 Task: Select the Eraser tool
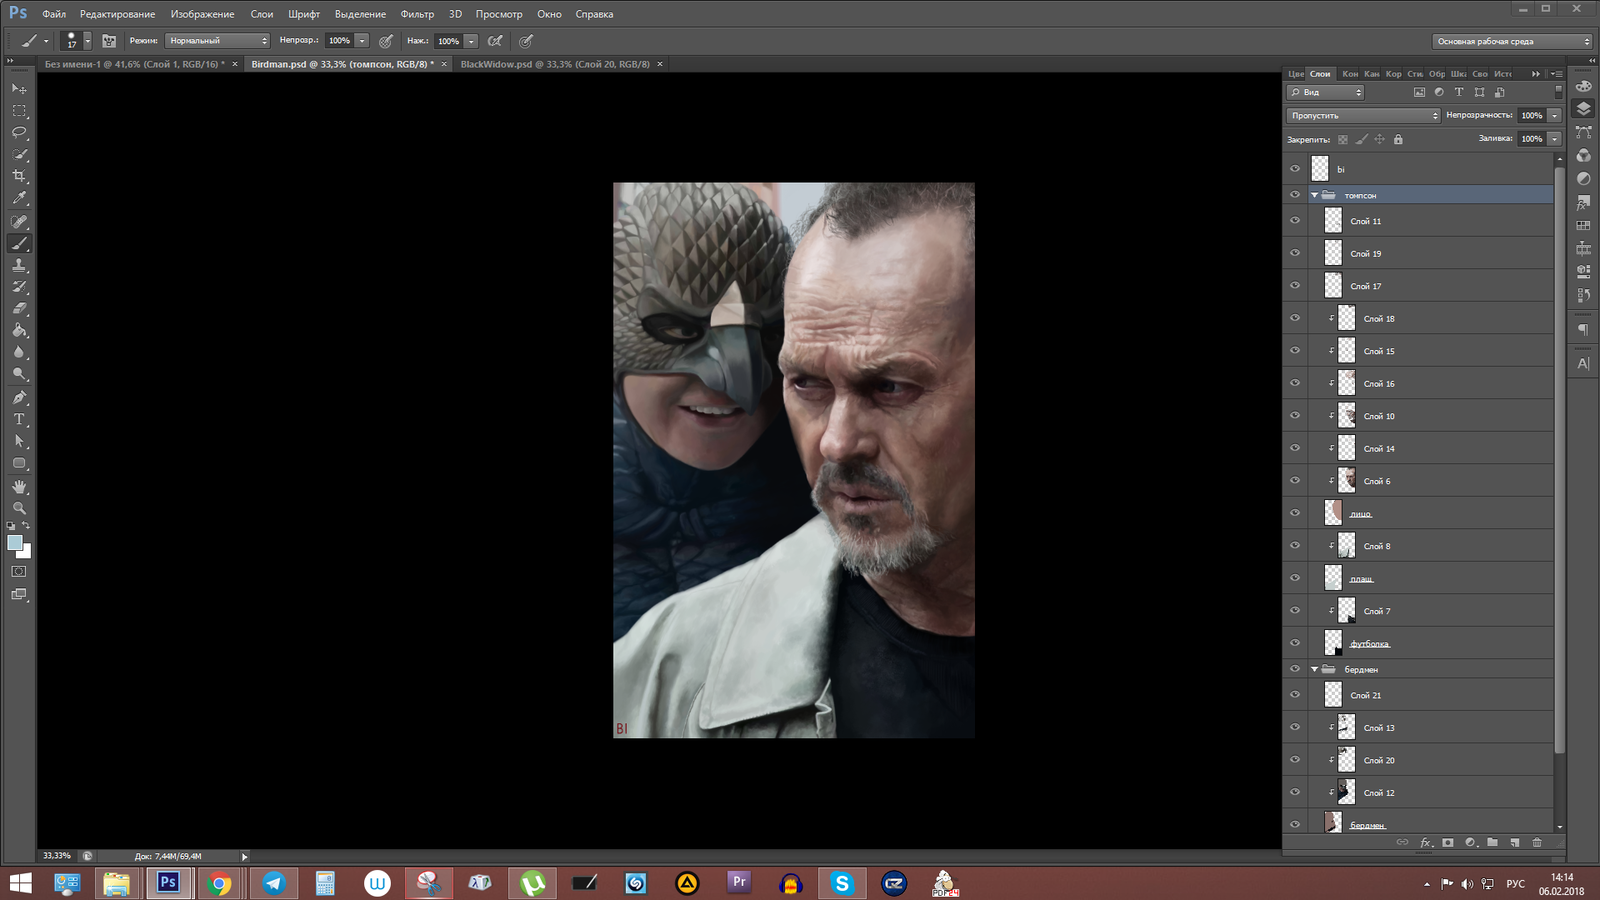point(19,309)
